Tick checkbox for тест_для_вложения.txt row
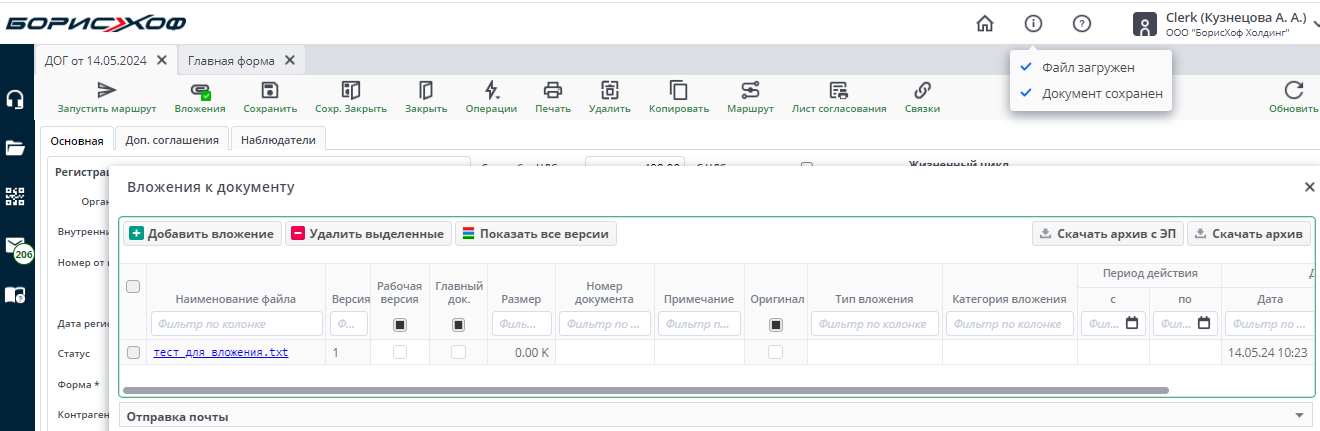 pyautogui.click(x=133, y=352)
